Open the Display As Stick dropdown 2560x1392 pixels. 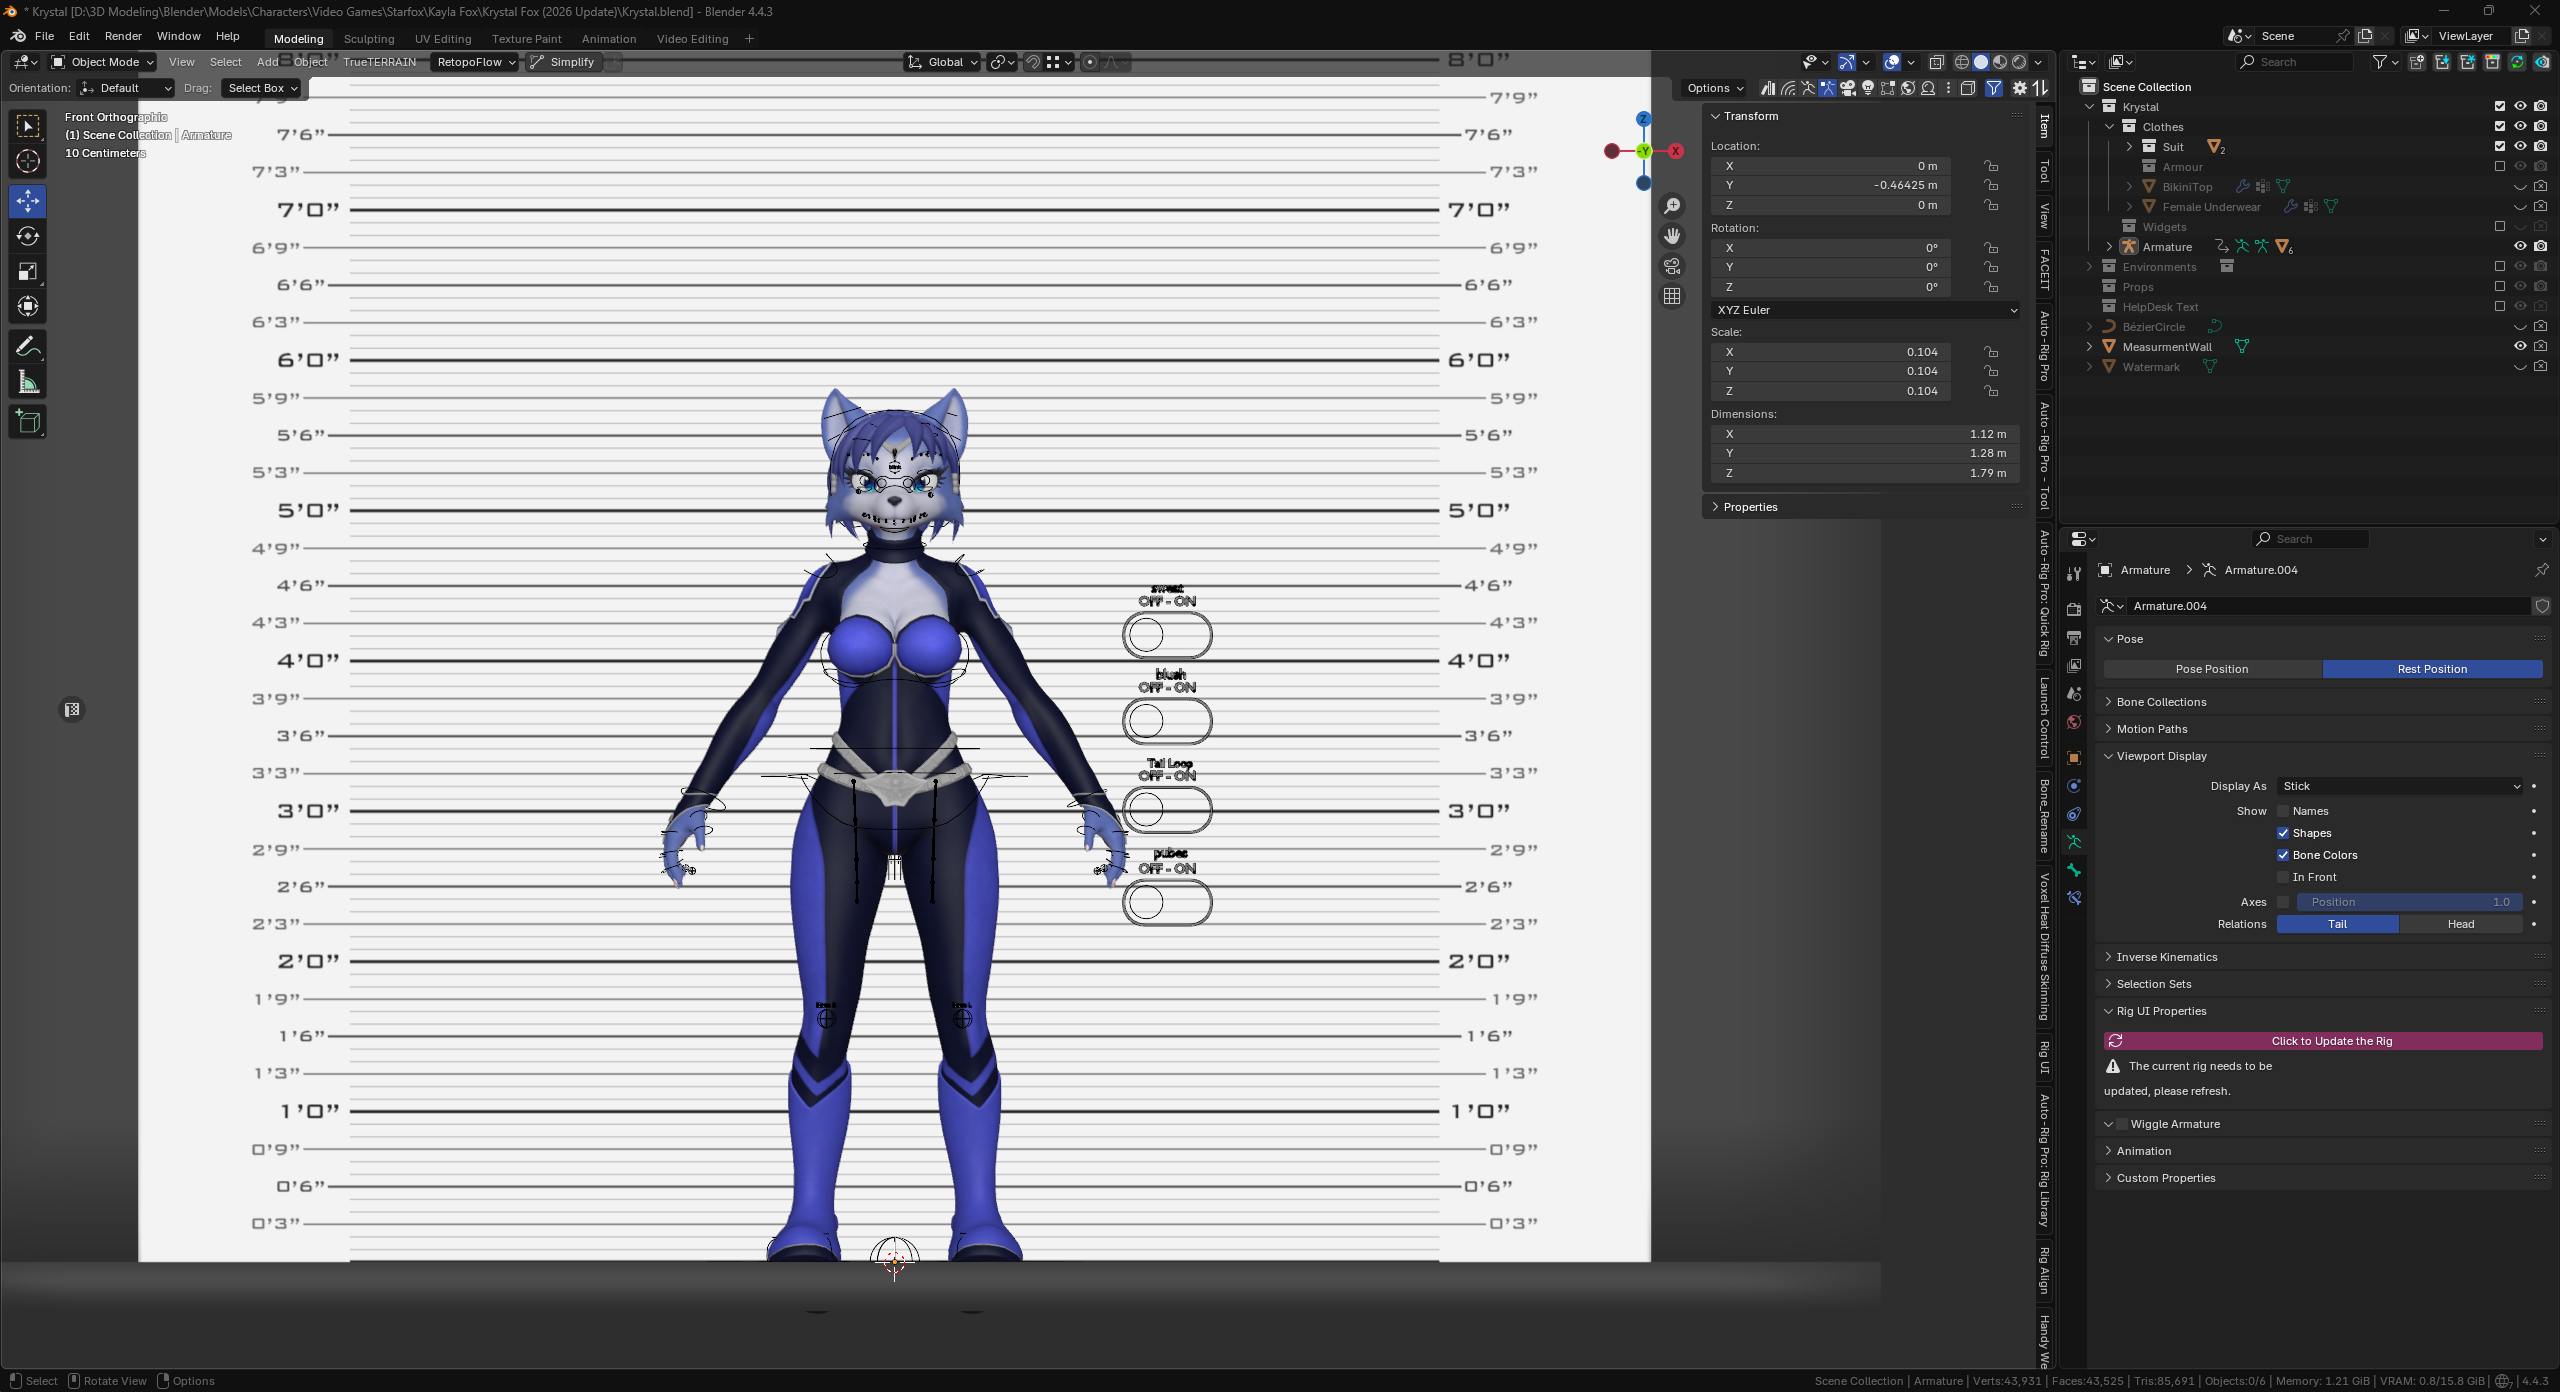(x=2400, y=786)
